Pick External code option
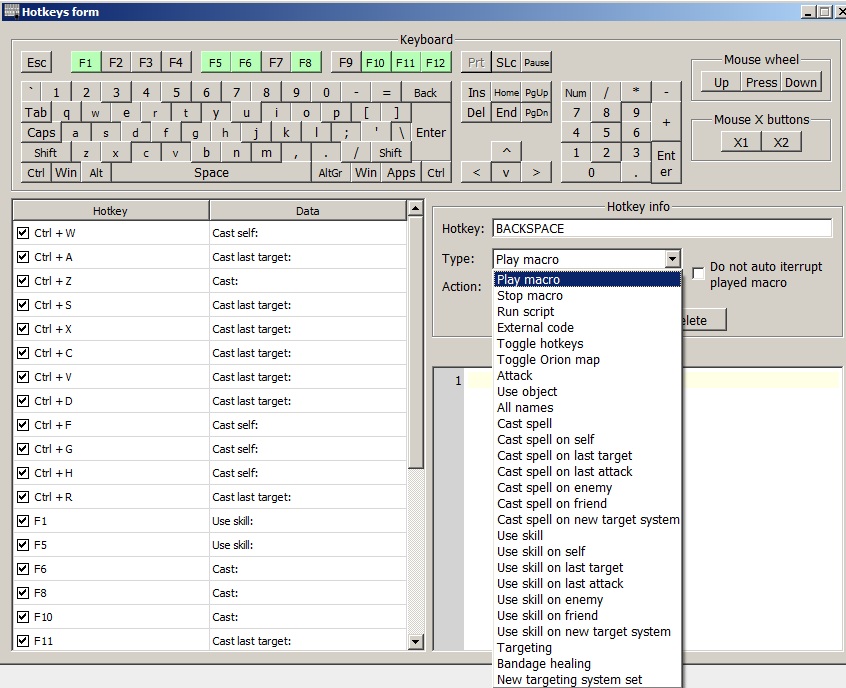 [587, 328]
